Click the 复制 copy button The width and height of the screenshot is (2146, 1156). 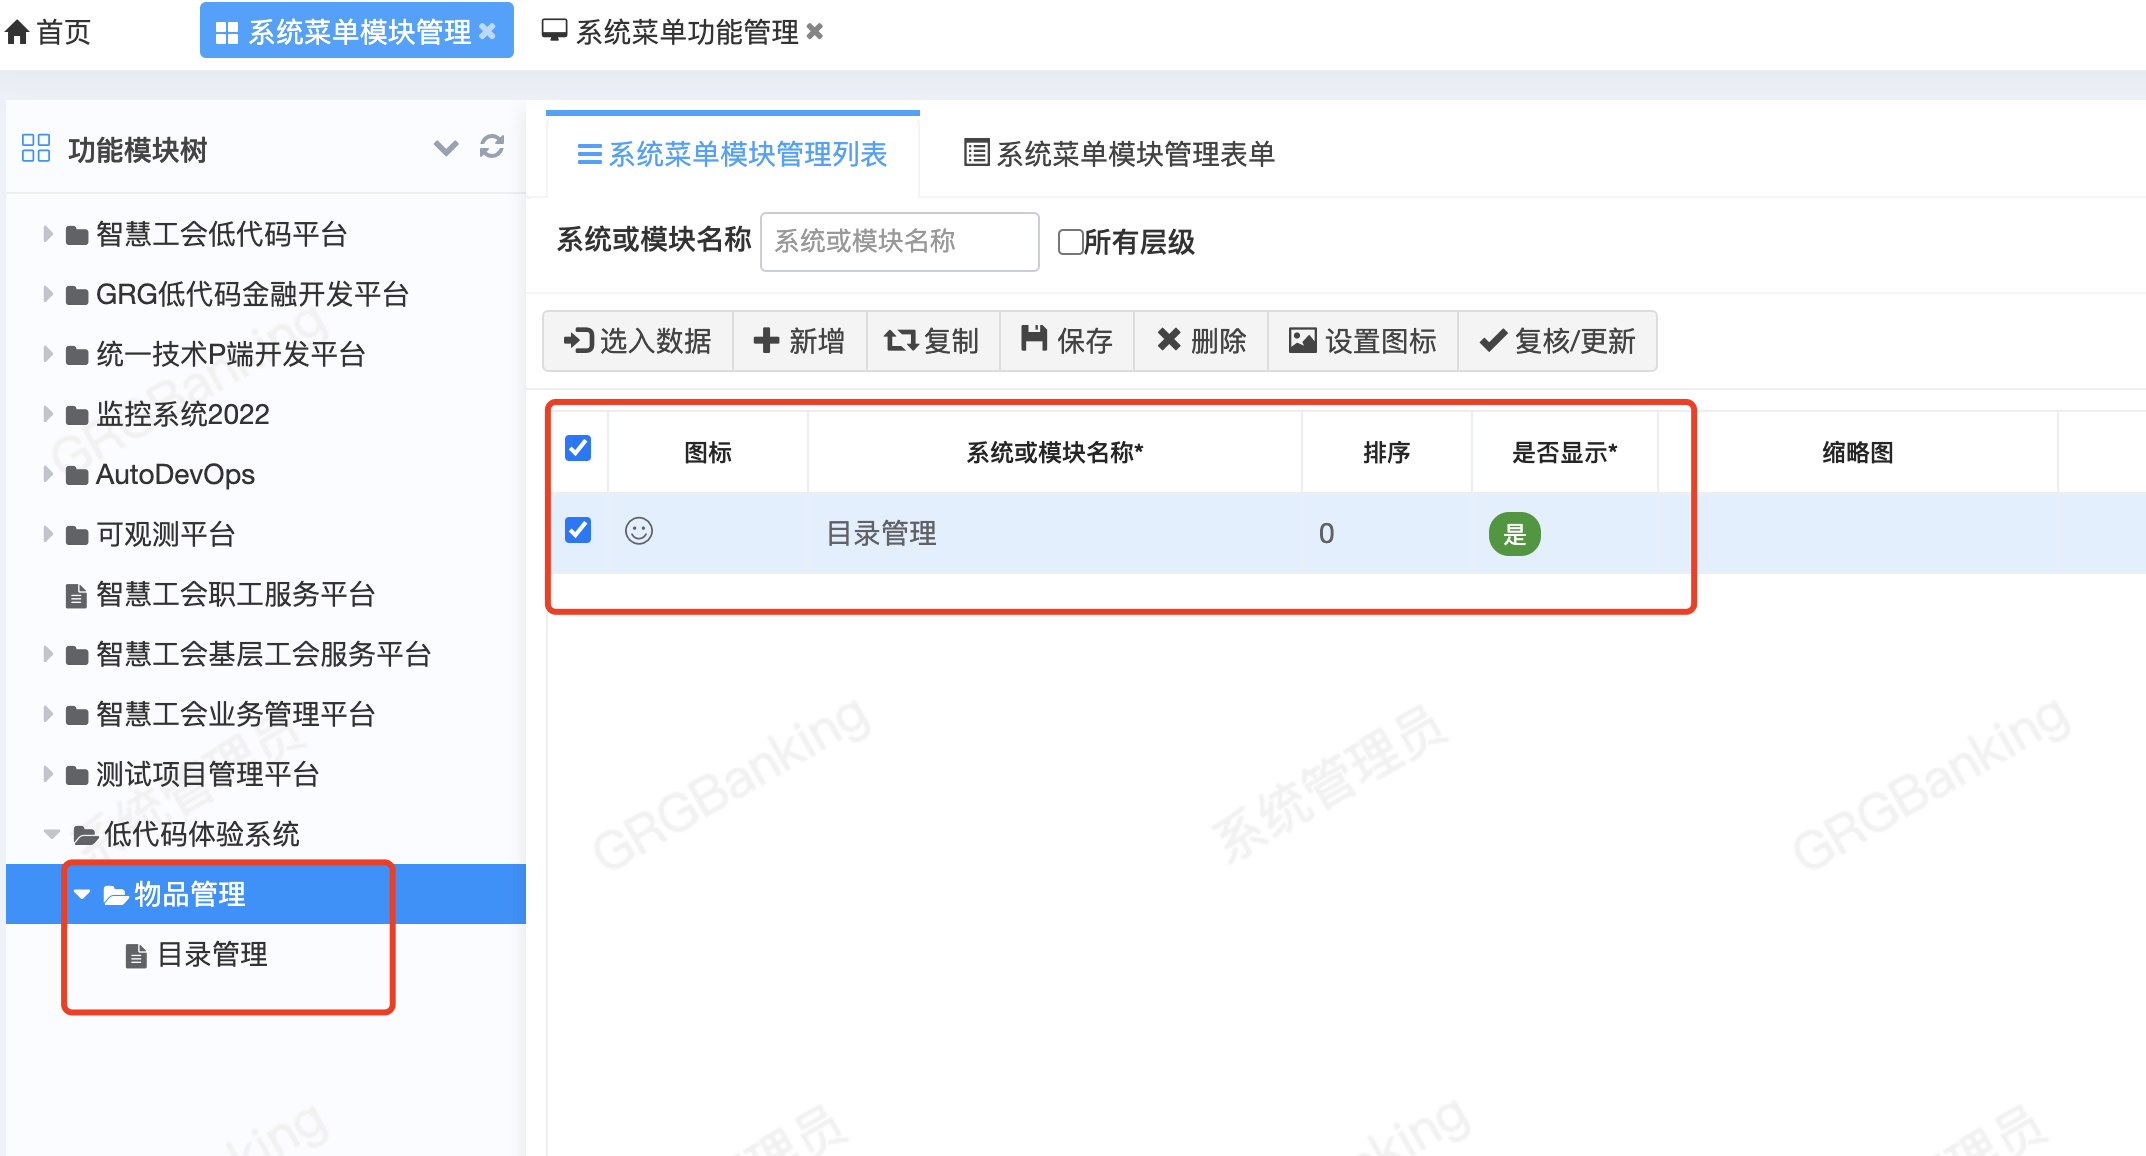[932, 341]
